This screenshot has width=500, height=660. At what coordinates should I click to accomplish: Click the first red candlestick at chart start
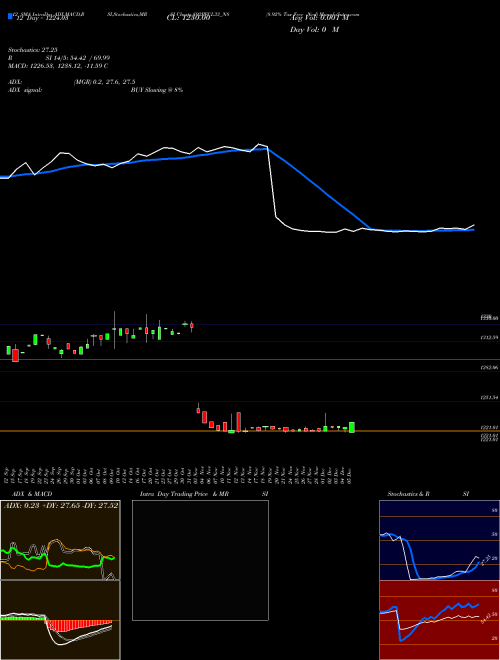[15, 354]
